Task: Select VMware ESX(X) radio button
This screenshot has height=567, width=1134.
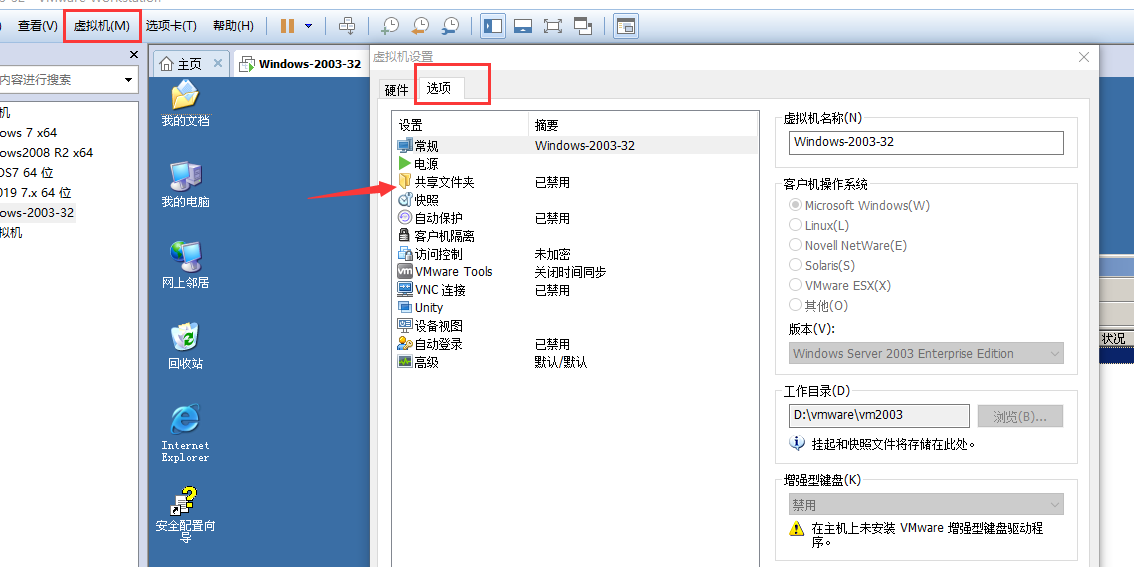Action: click(x=796, y=285)
